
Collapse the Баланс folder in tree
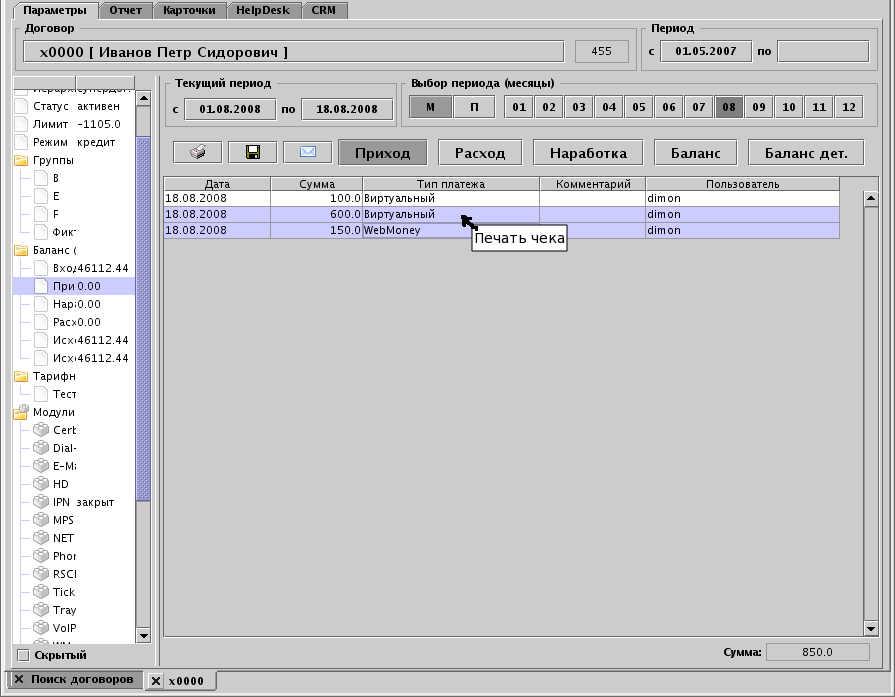(21, 250)
